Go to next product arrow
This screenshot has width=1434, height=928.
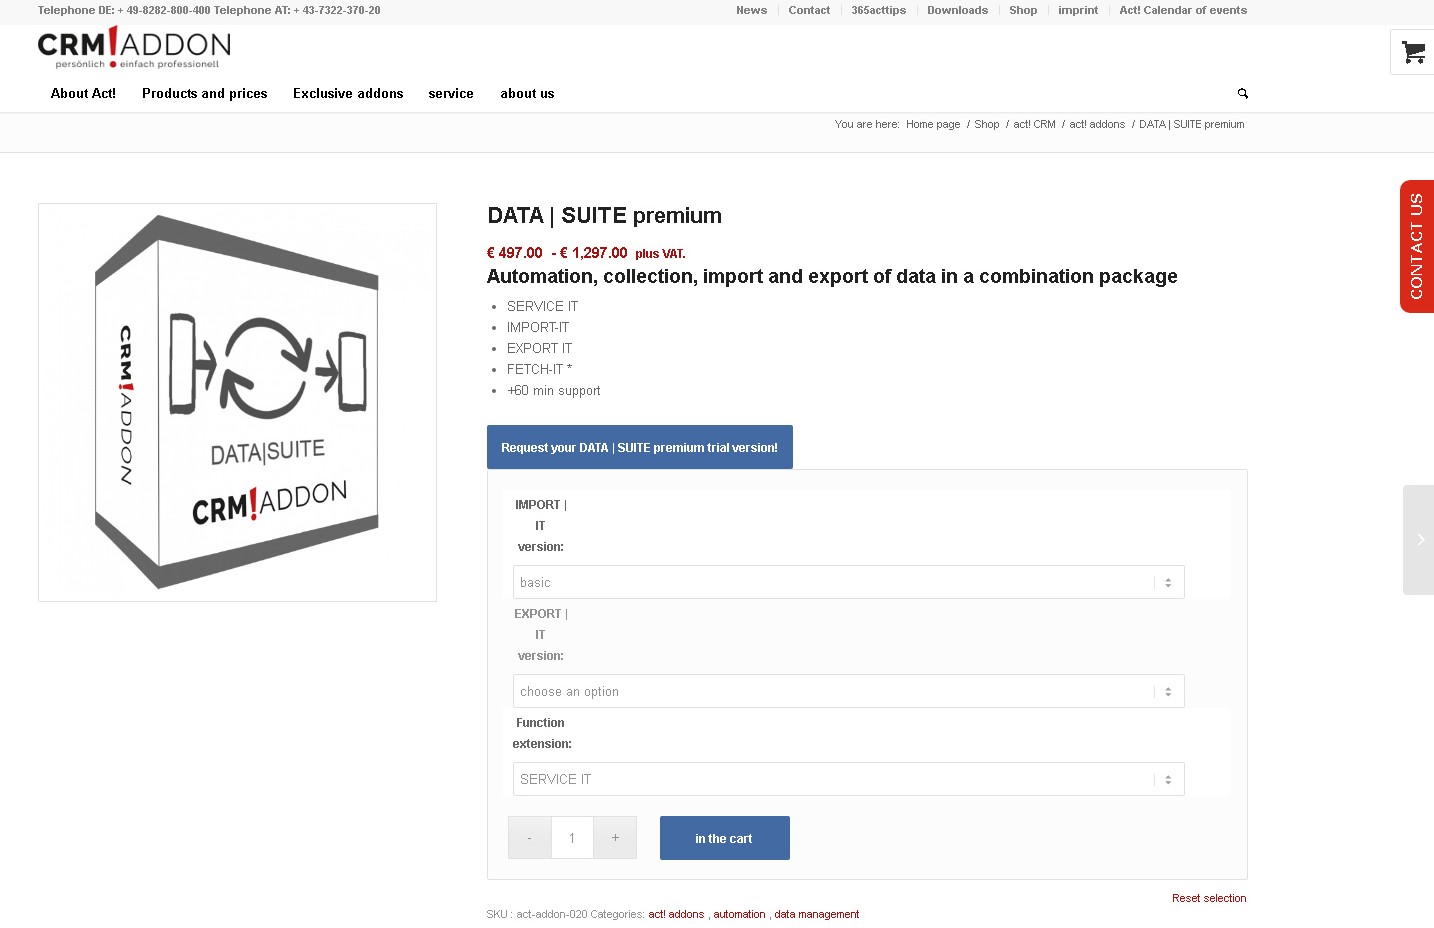point(1419,540)
